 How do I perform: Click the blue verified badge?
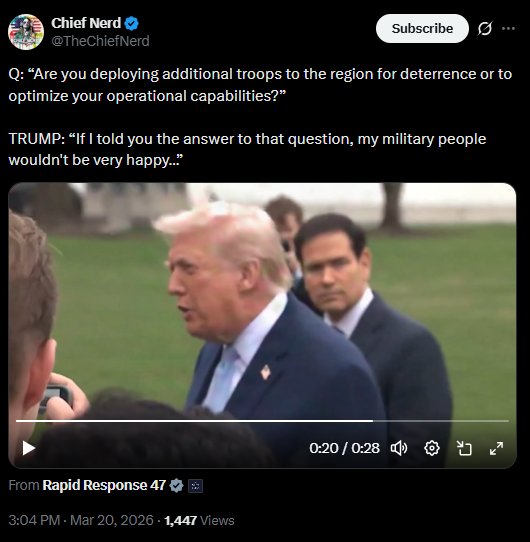pos(131,24)
